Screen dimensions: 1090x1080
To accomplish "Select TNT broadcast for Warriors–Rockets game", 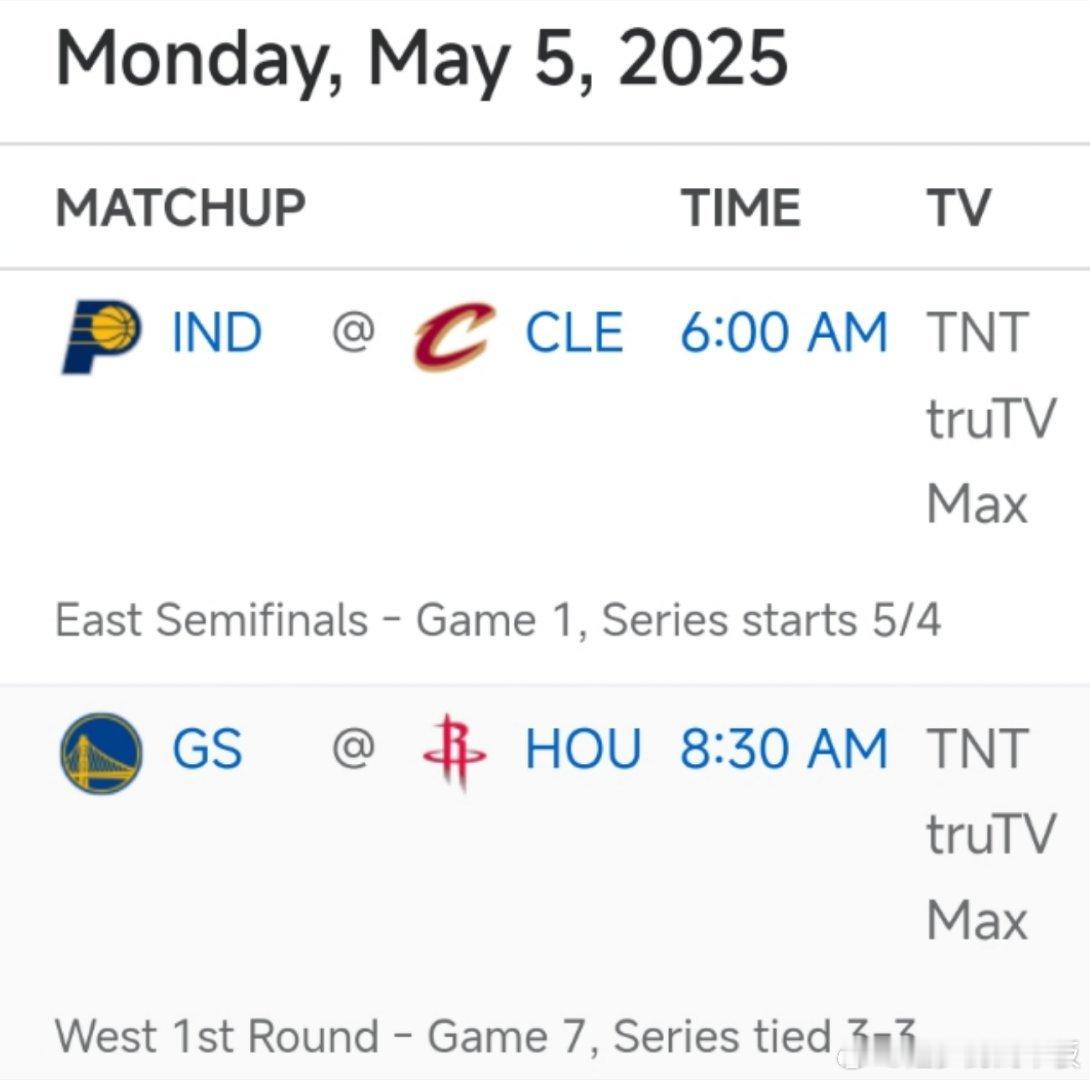I will [977, 748].
